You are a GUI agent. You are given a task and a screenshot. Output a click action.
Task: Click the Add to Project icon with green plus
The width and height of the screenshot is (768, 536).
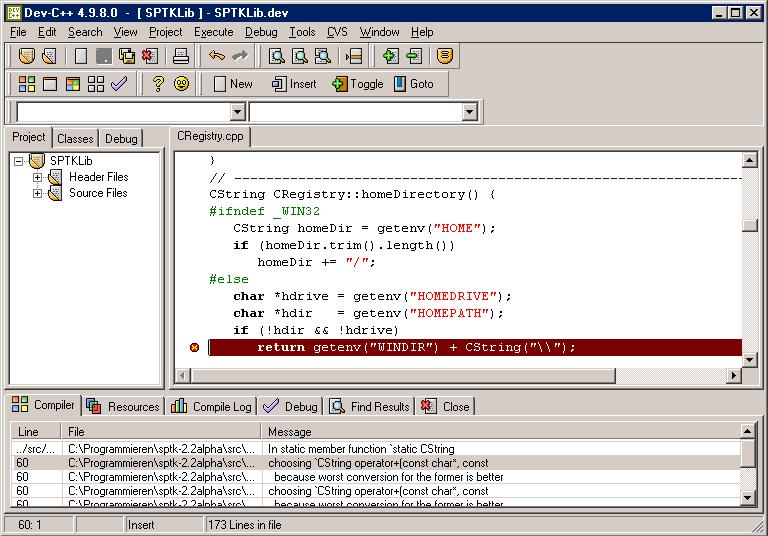click(390, 56)
